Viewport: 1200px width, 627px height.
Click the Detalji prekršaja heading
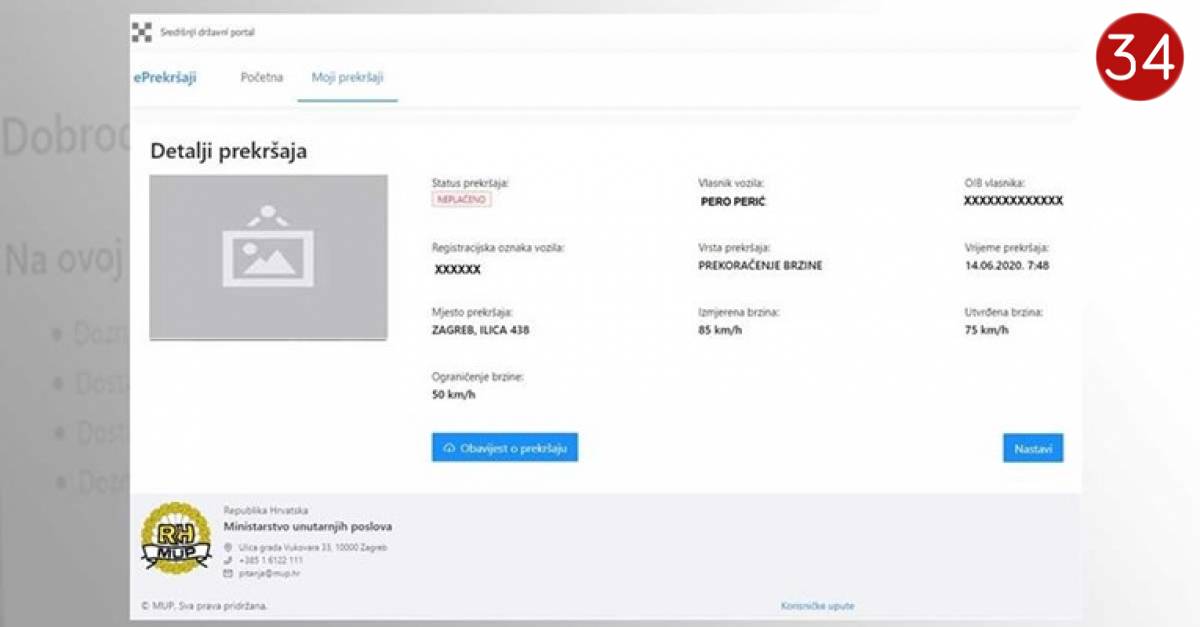pyautogui.click(x=228, y=152)
